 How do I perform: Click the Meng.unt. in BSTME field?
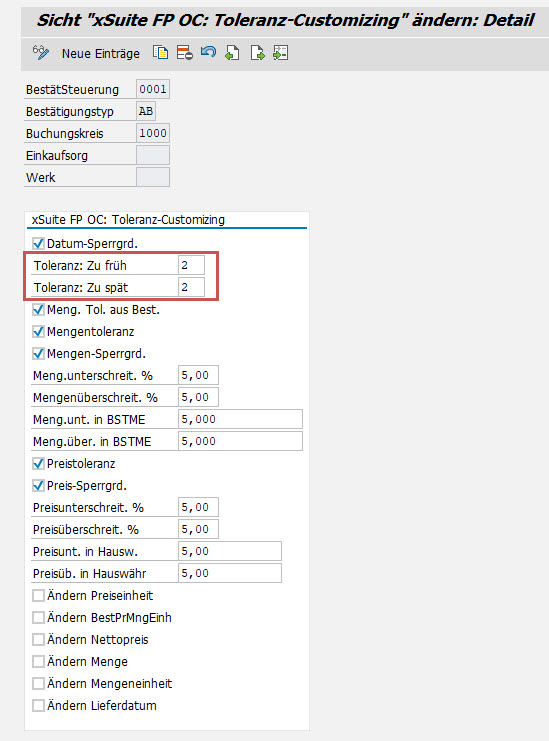(240, 419)
